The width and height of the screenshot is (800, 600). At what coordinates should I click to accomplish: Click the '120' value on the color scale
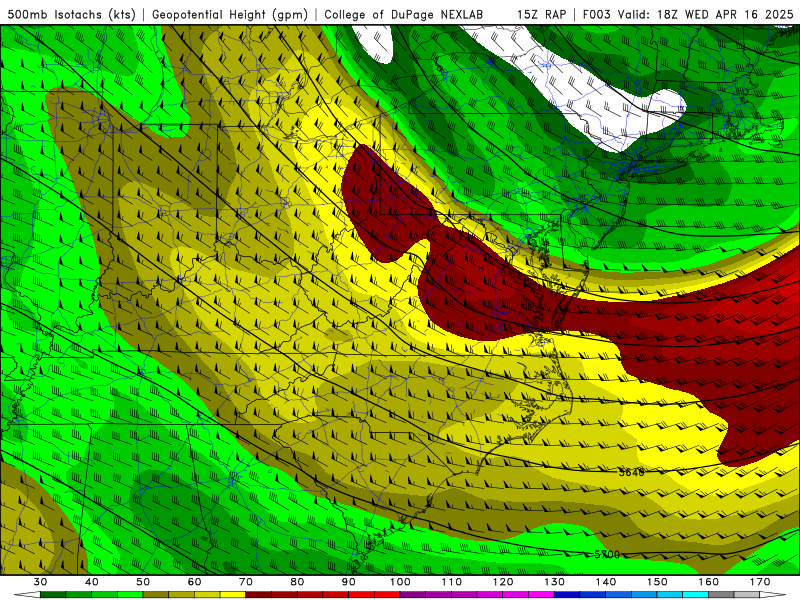503,582
